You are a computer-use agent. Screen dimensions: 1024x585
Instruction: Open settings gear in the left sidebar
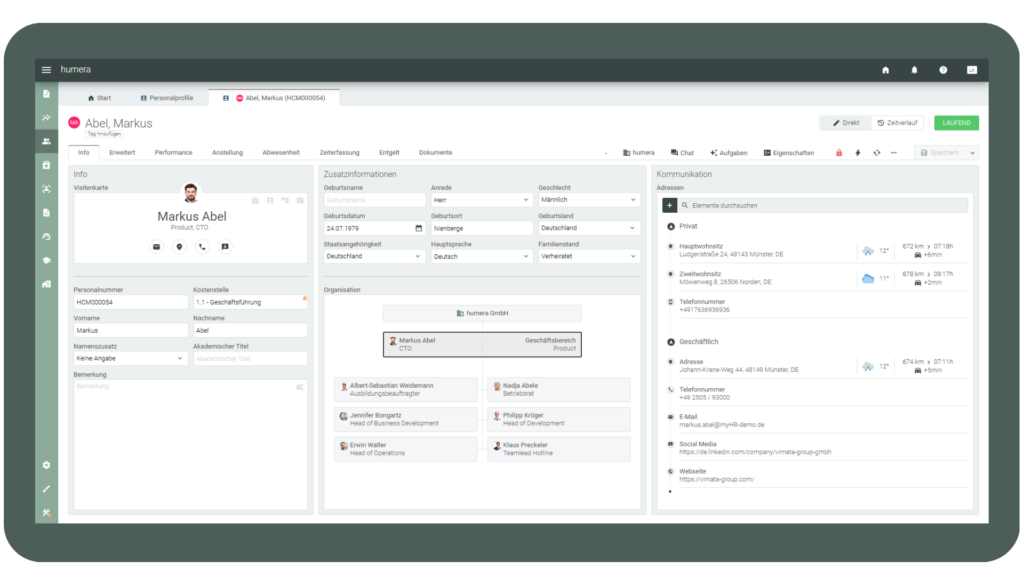pyautogui.click(x=46, y=465)
